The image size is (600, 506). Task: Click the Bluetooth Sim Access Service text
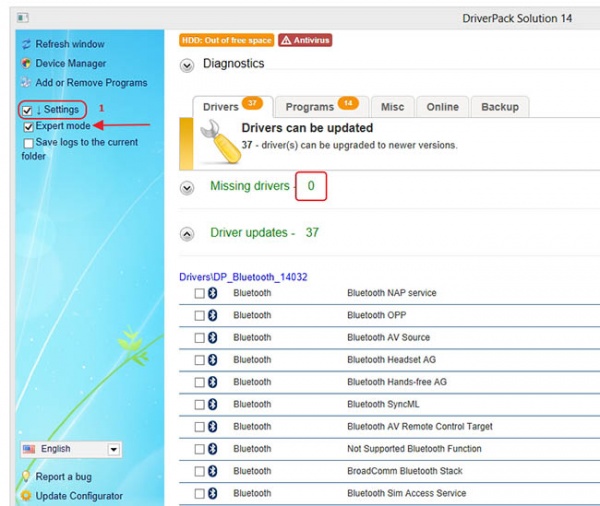406,493
